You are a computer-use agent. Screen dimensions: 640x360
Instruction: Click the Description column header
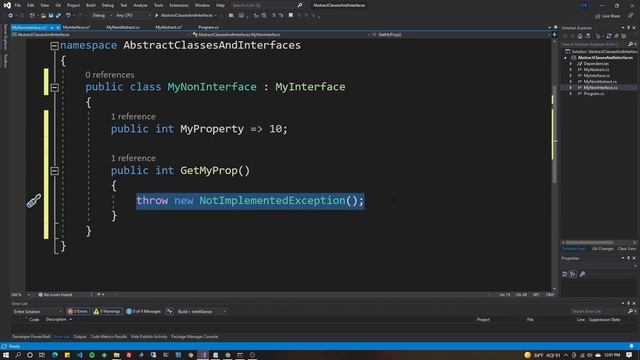coord(56,320)
